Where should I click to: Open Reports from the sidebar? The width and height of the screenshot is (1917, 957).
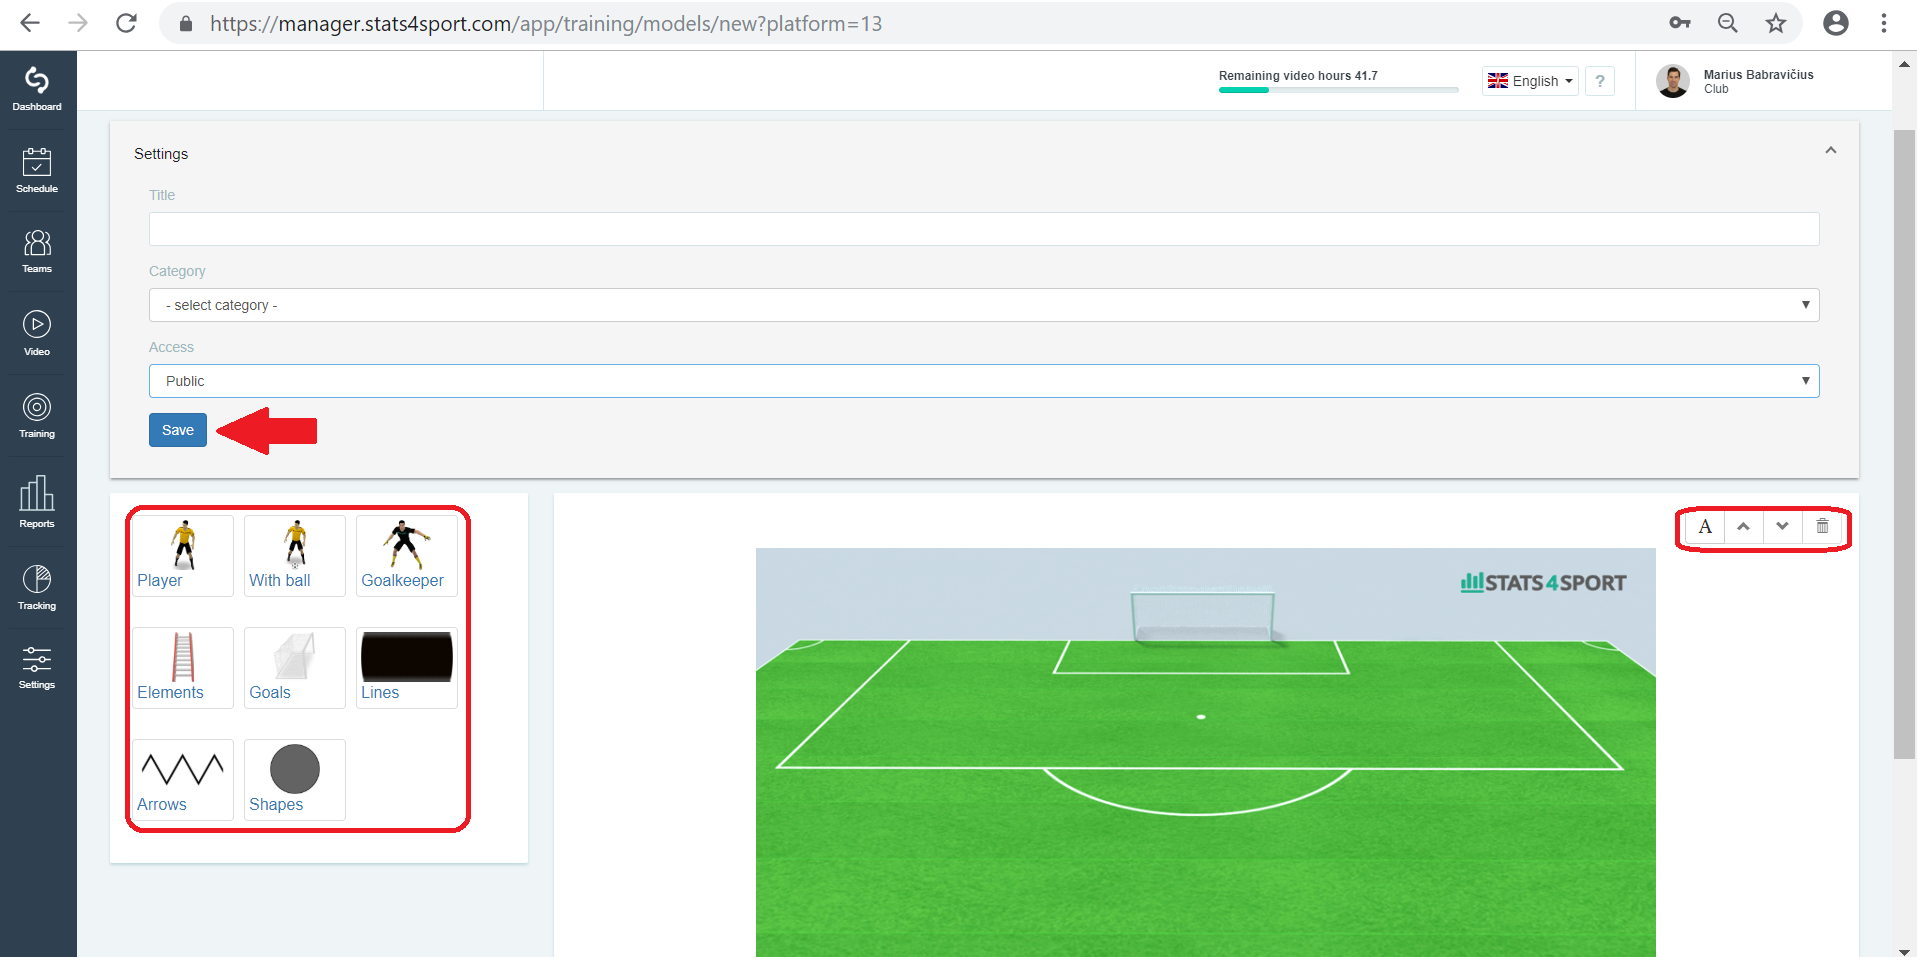click(37, 501)
